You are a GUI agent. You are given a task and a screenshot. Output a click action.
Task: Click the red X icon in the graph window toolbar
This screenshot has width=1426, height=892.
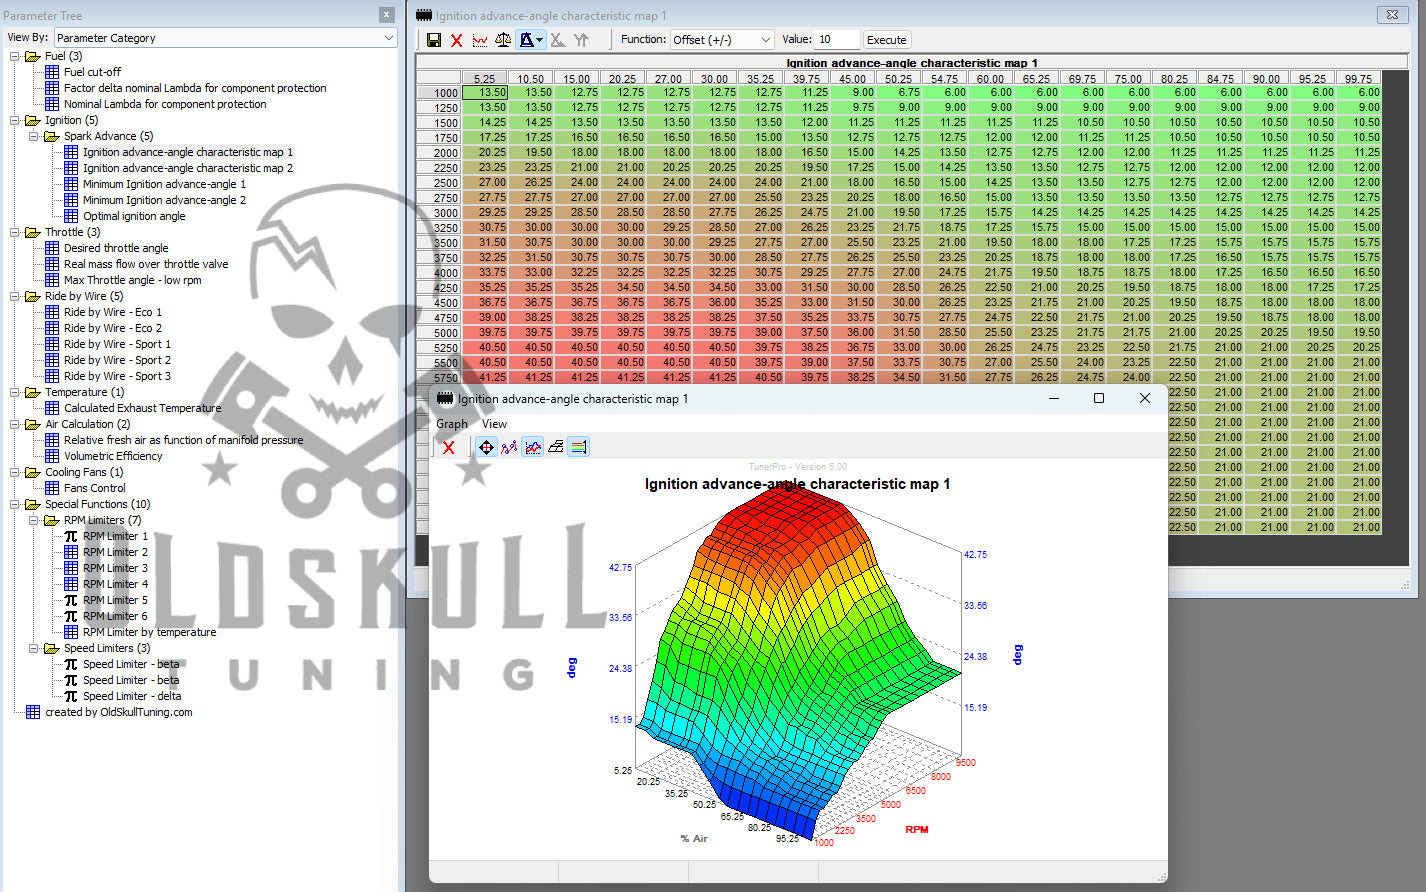point(449,447)
